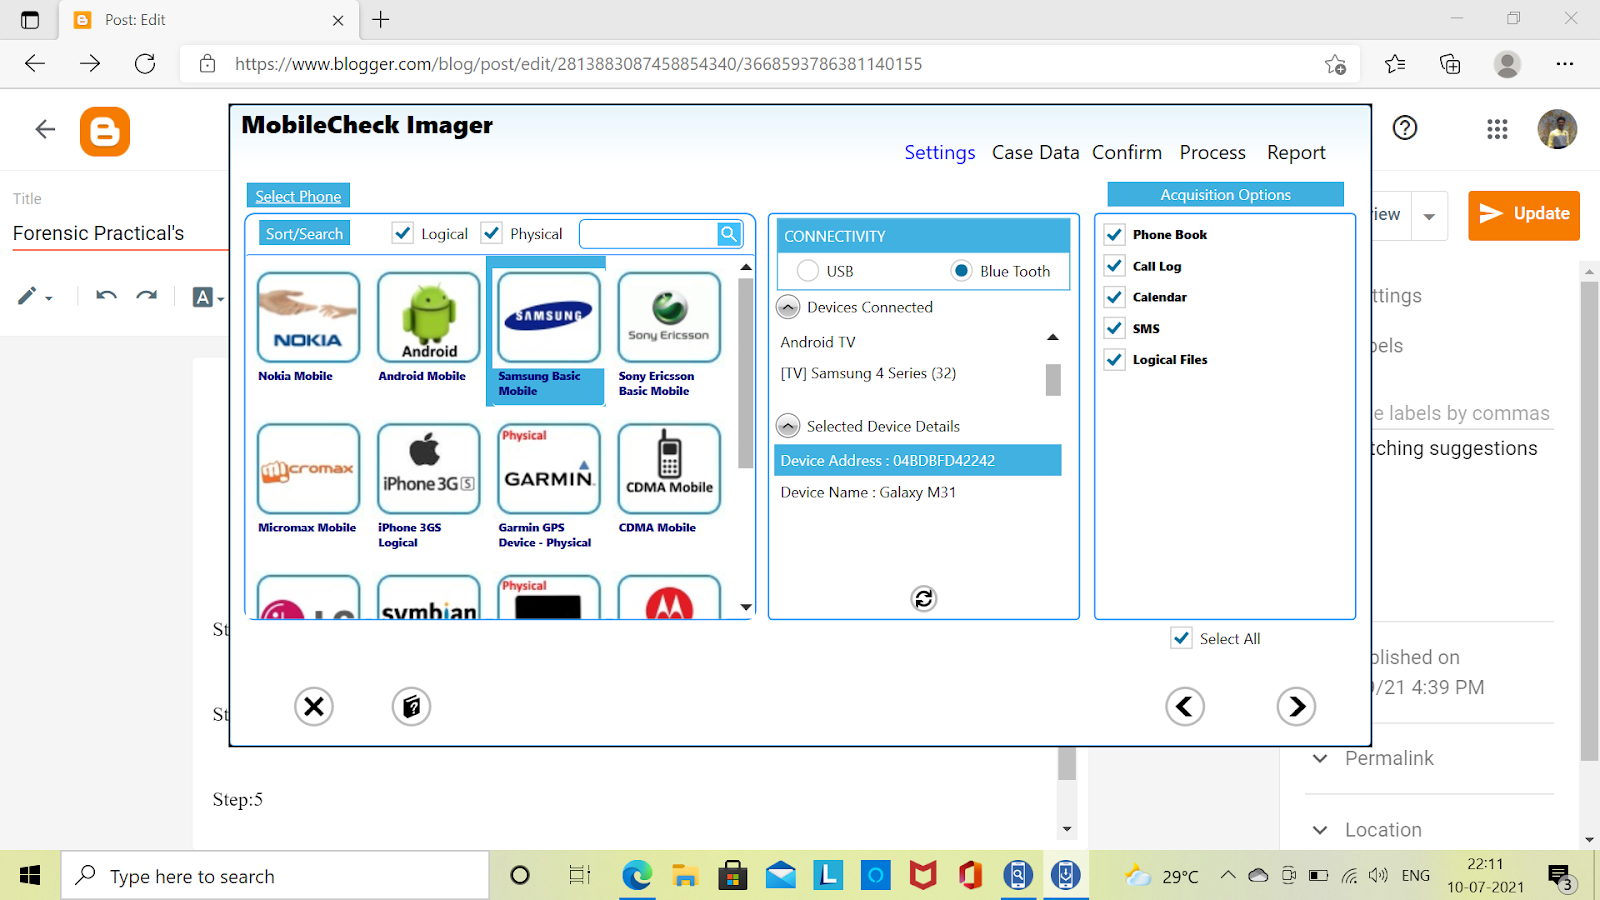Uncheck the SMS option
The height and width of the screenshot is (900, 1600).
click(1114, 328)
